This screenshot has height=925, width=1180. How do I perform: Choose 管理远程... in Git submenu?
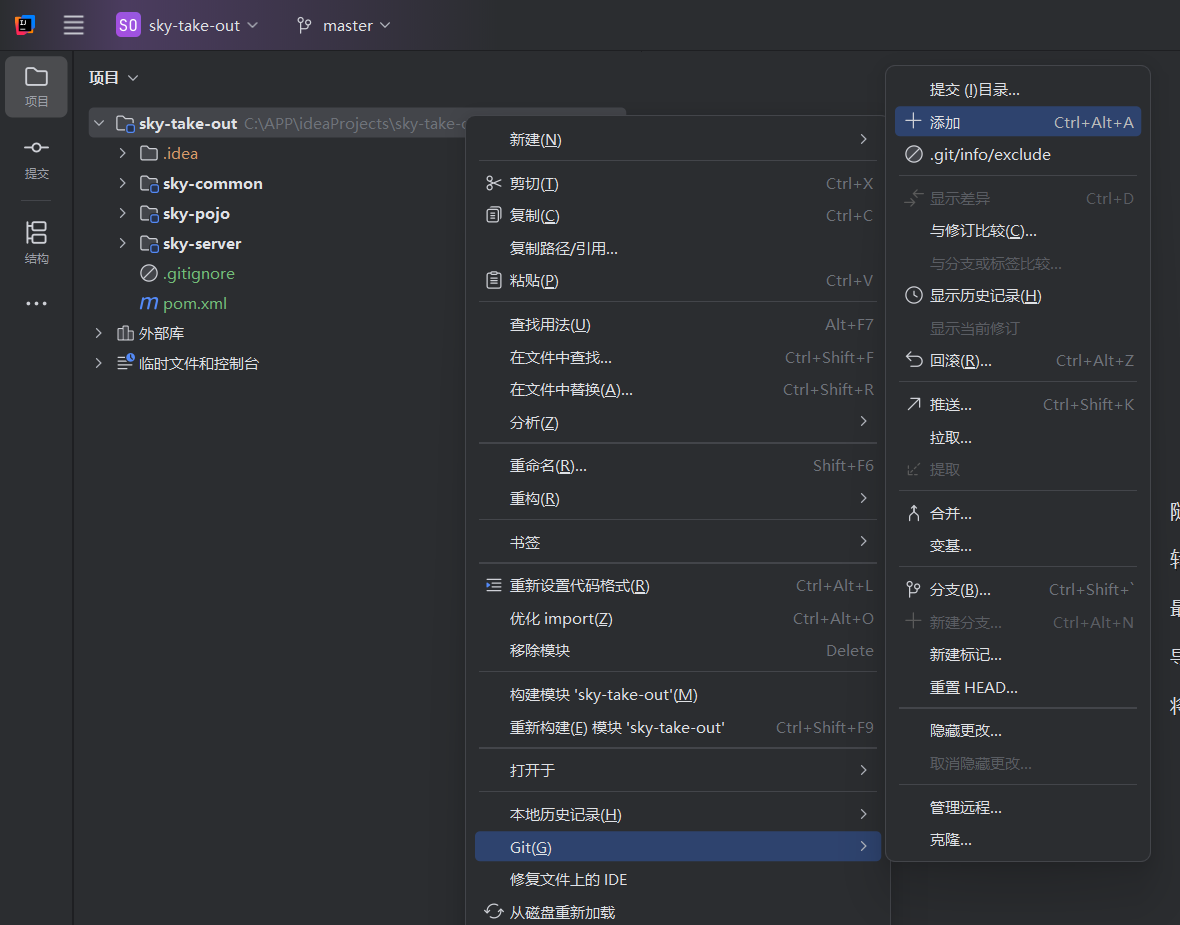[1017, 808]
